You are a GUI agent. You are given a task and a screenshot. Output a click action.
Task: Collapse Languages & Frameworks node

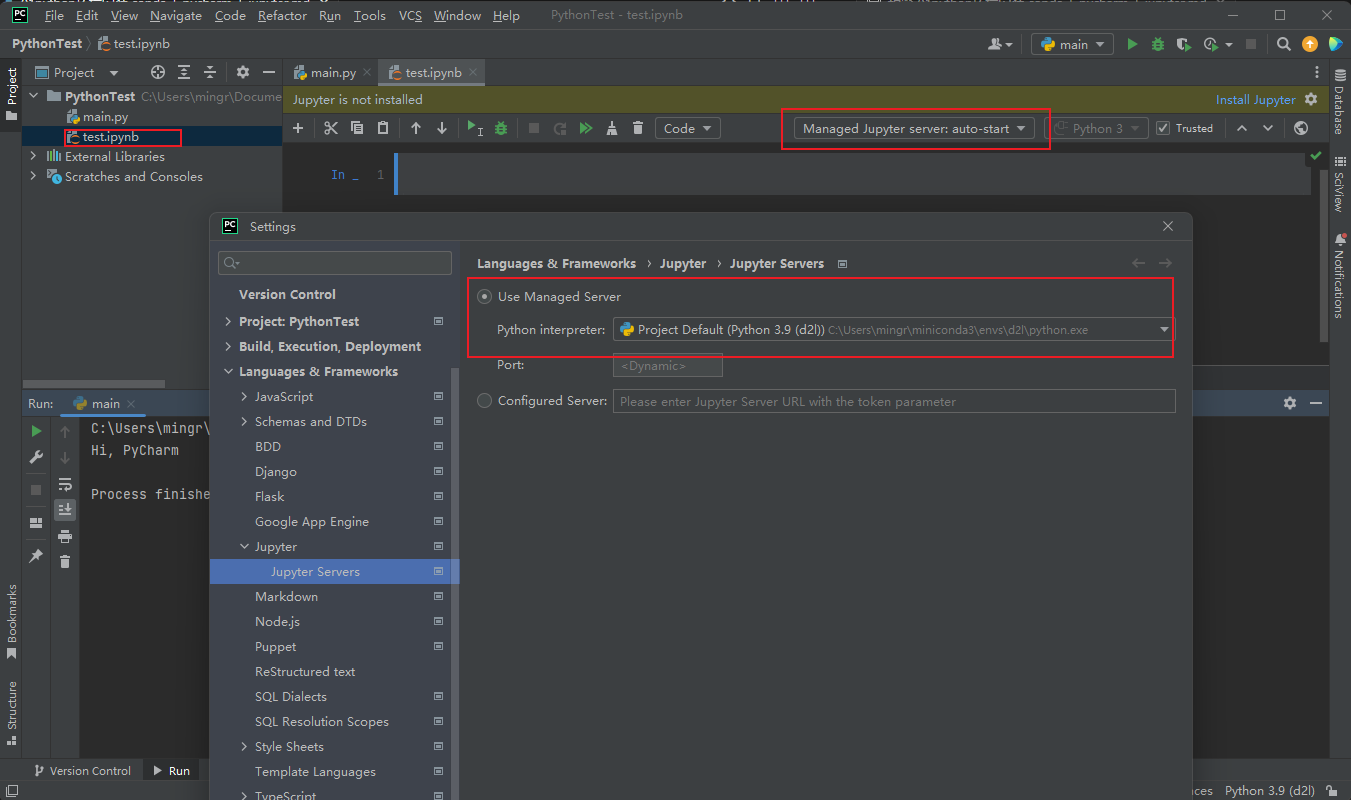click(x=228, y=372)
